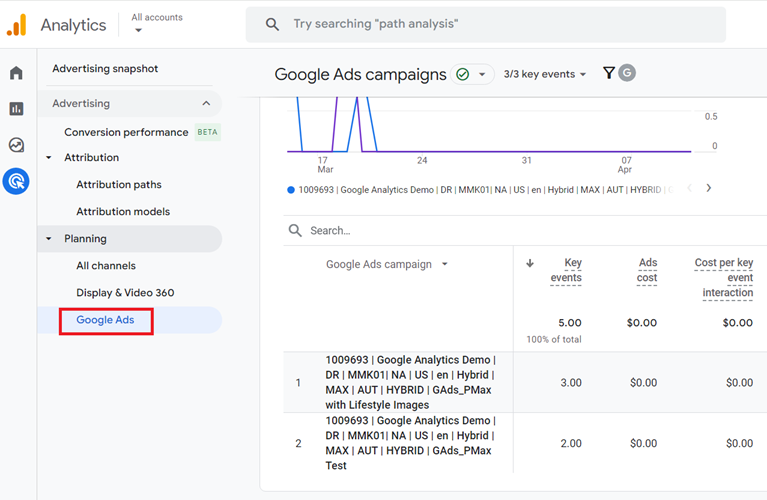Click the chart legend campaign label

pyautogui.click(x=486, y=190)
